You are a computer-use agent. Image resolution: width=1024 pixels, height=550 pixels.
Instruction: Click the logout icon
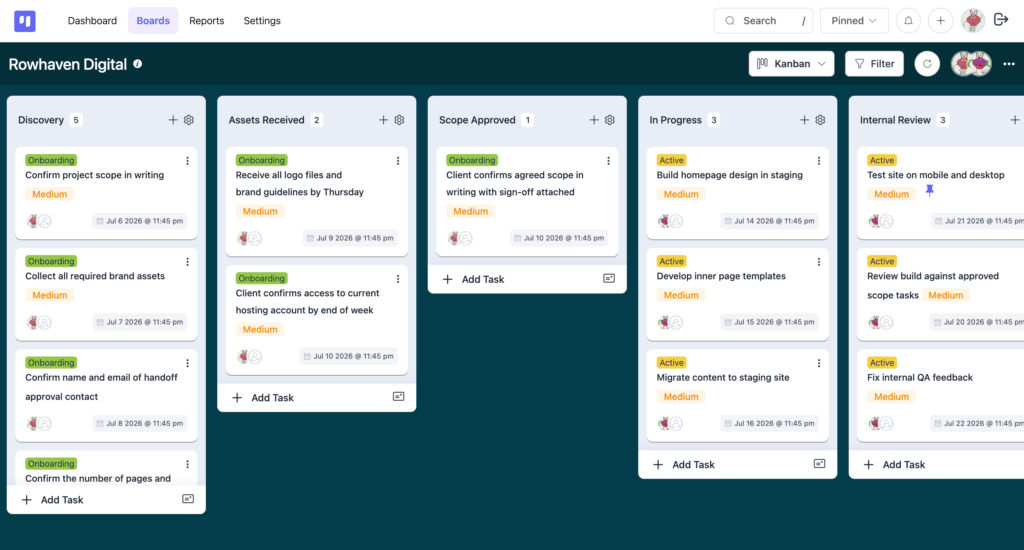[x=1001, y=20]
